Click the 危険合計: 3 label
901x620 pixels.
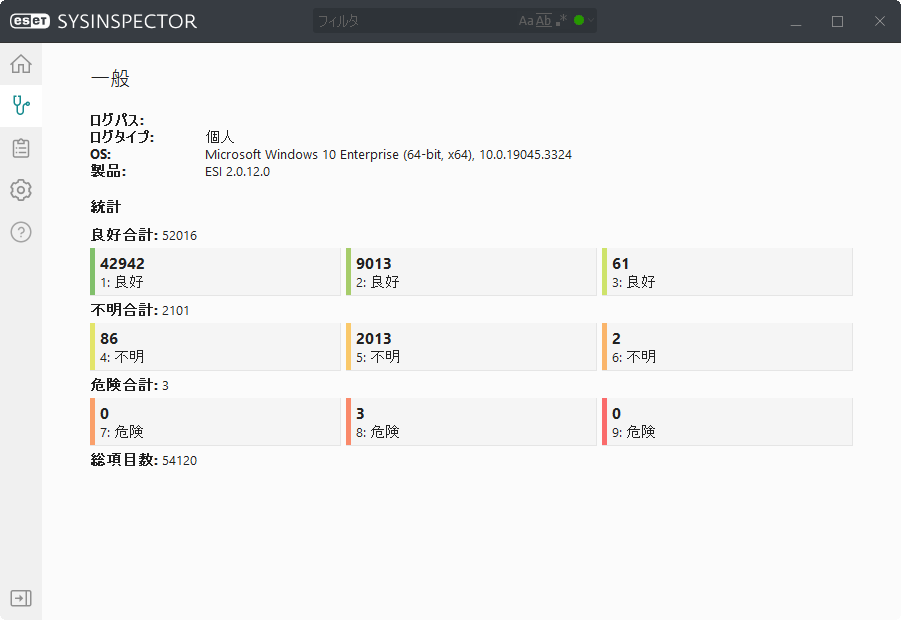coord(129,385)
